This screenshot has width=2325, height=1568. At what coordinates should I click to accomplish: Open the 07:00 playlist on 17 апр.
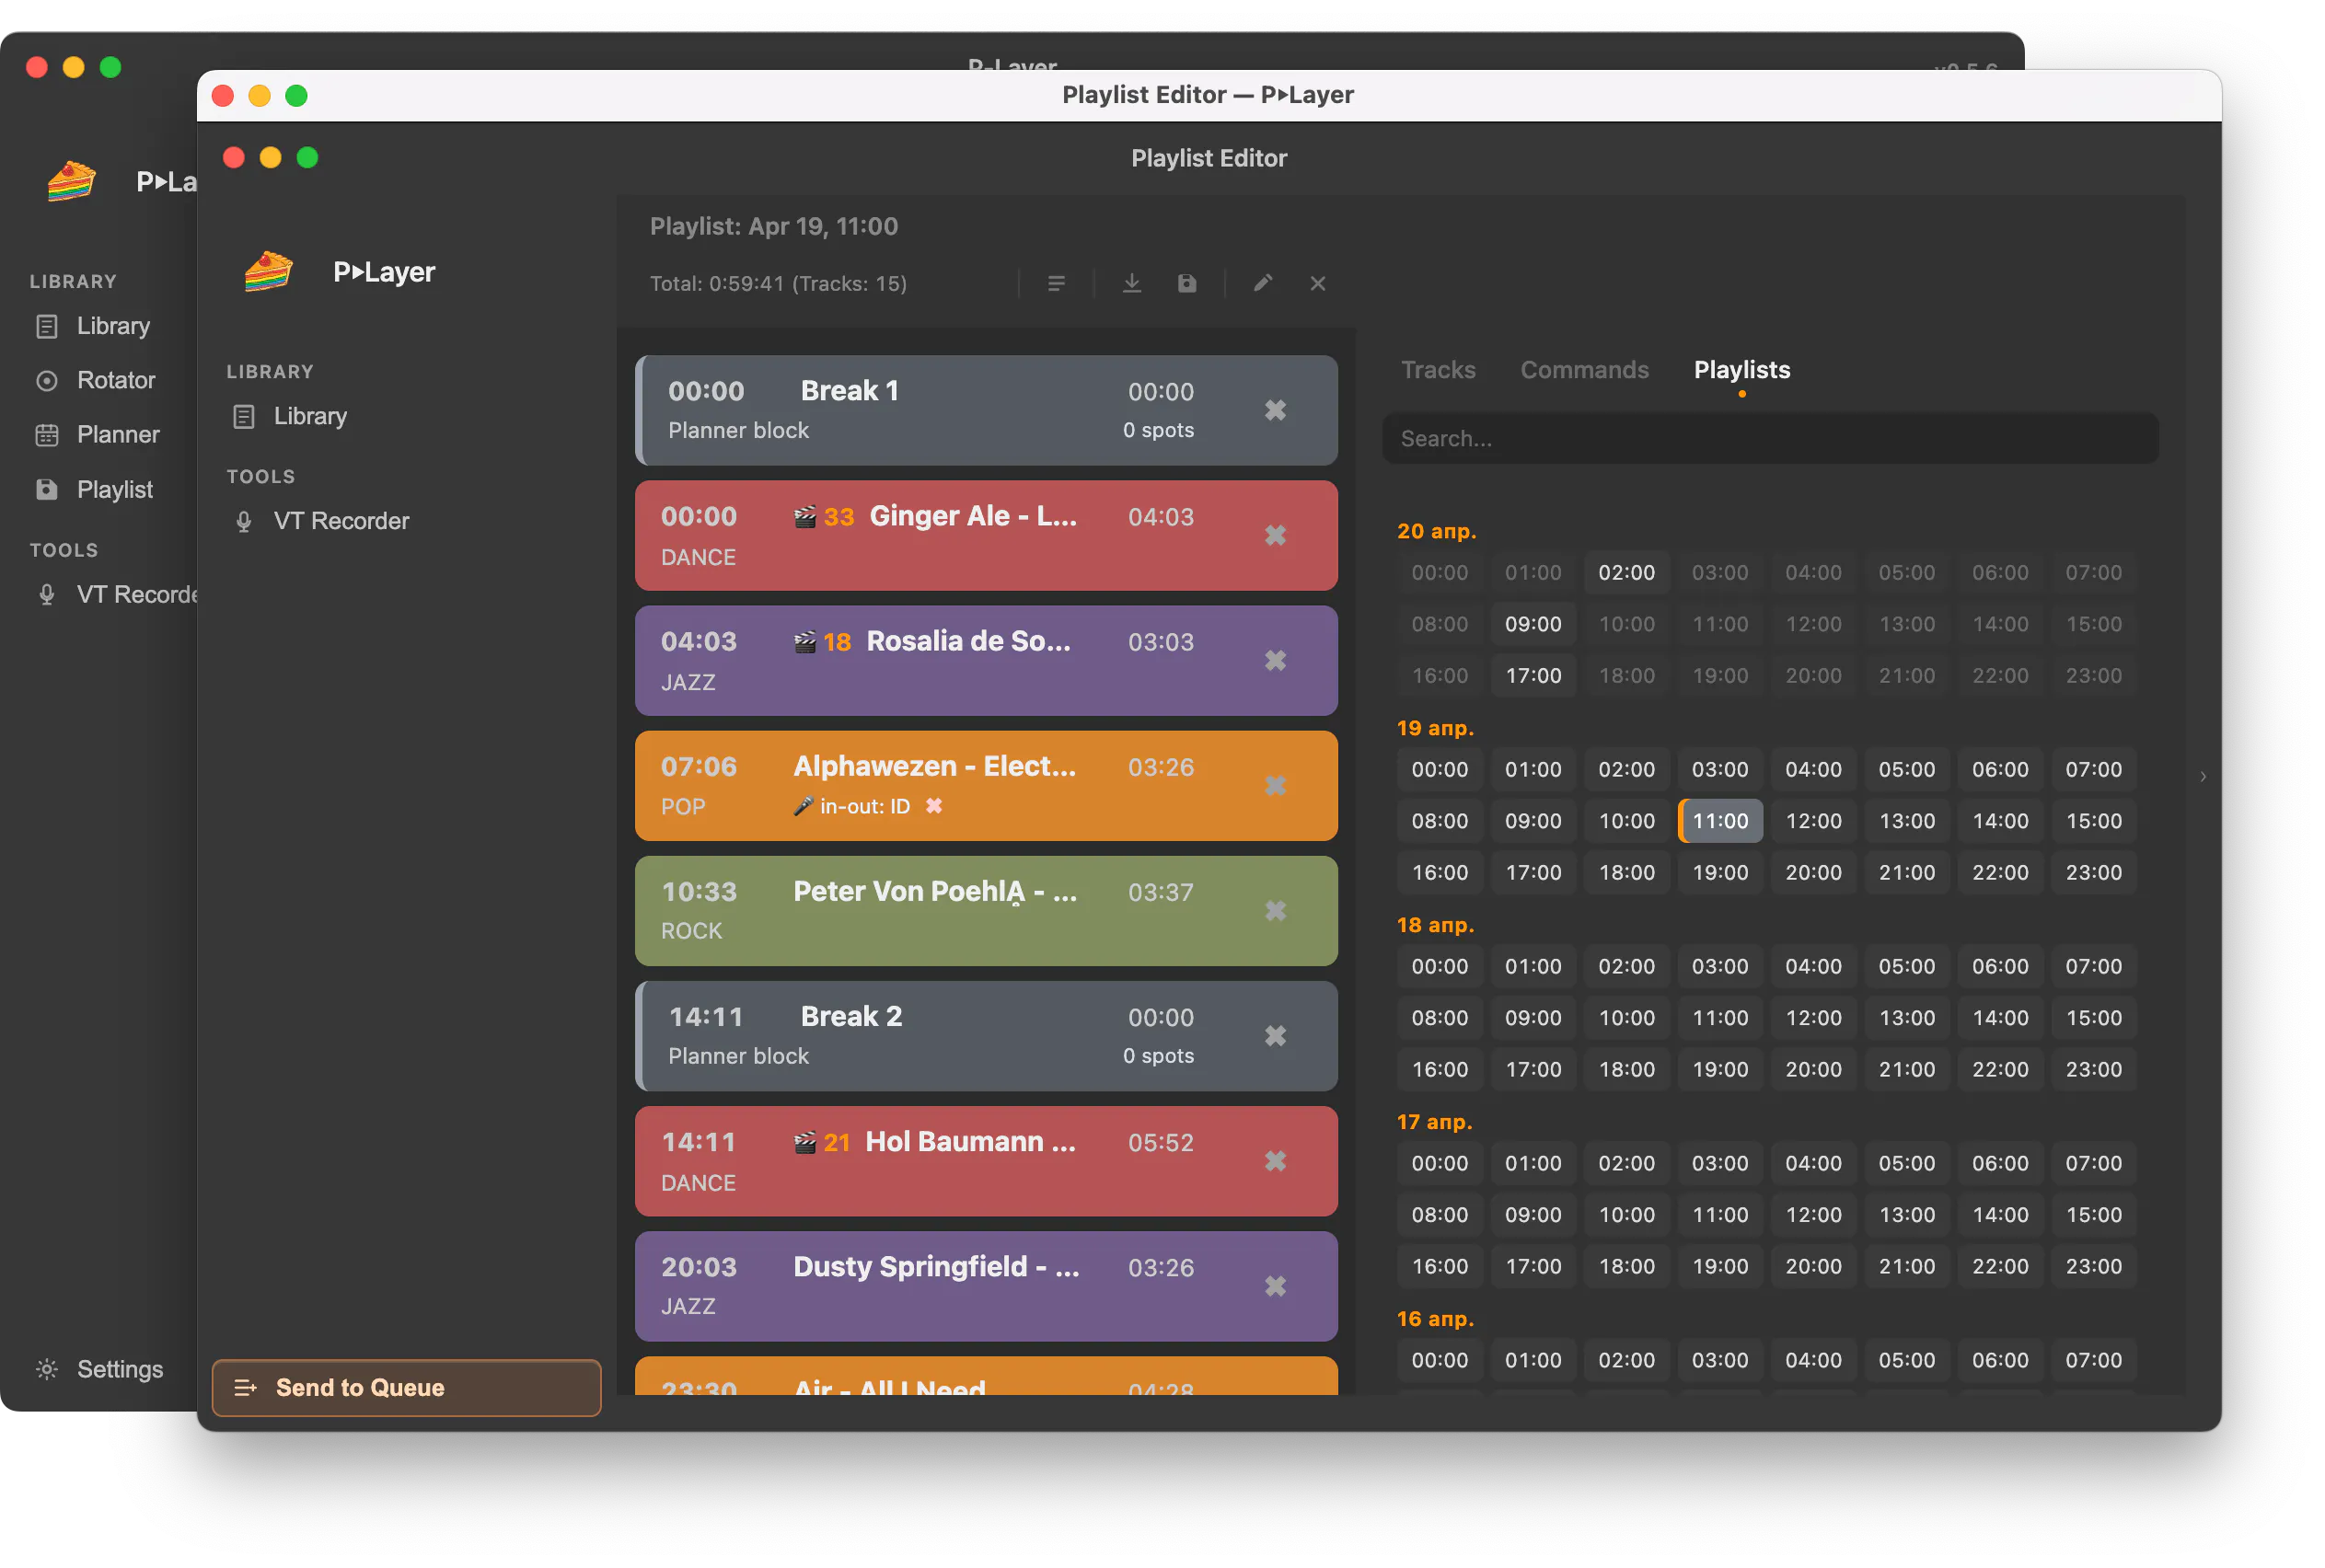click(2093, 1163)
